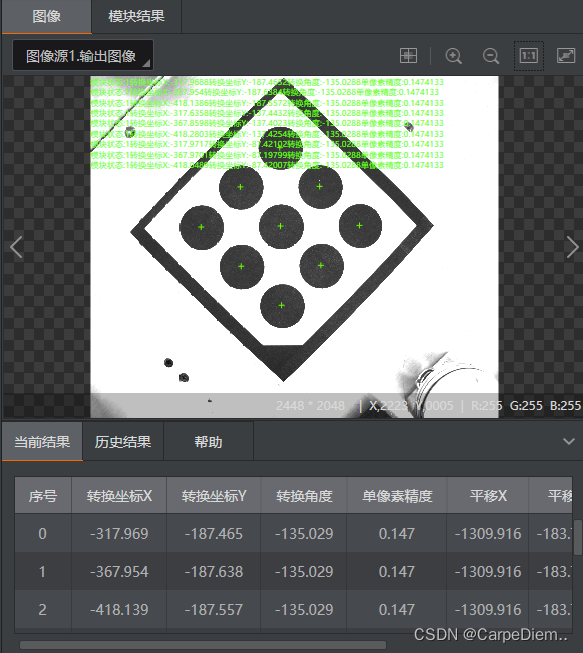Select row 1 index cell
This screenshot has height=653, width=583.
42,571
